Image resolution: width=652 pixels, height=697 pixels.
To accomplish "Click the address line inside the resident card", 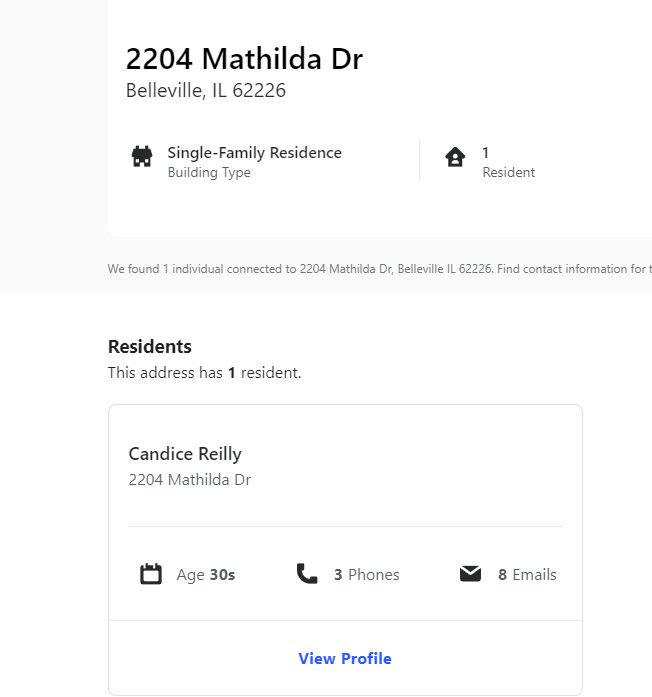I will (x=190, y=480).
